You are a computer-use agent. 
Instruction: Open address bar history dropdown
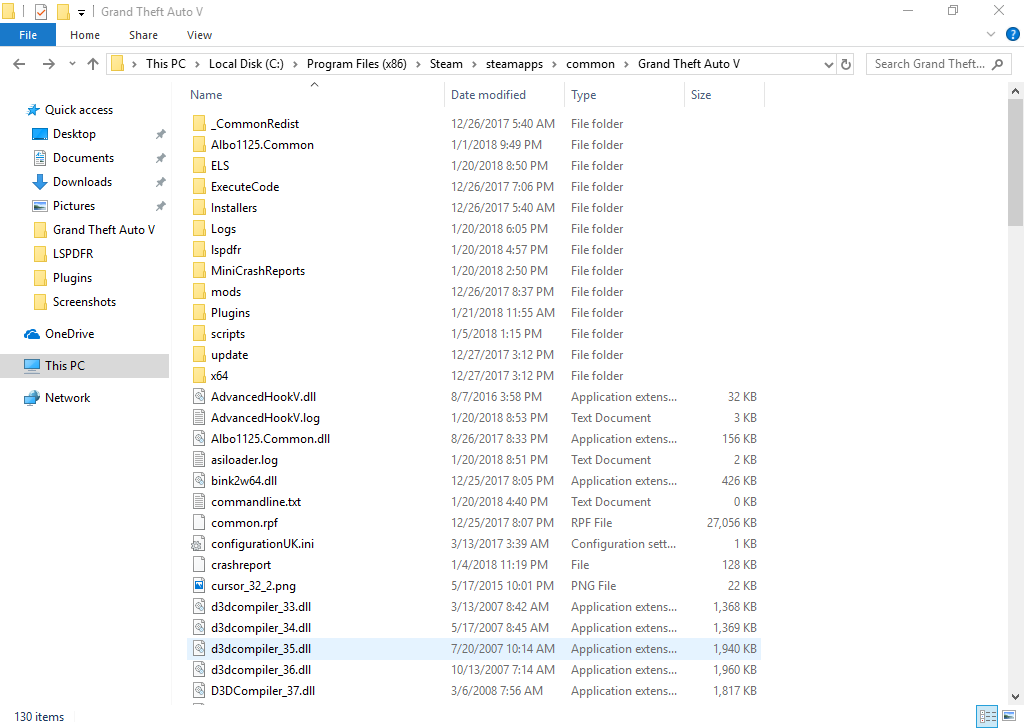click(x=829, y=64)
